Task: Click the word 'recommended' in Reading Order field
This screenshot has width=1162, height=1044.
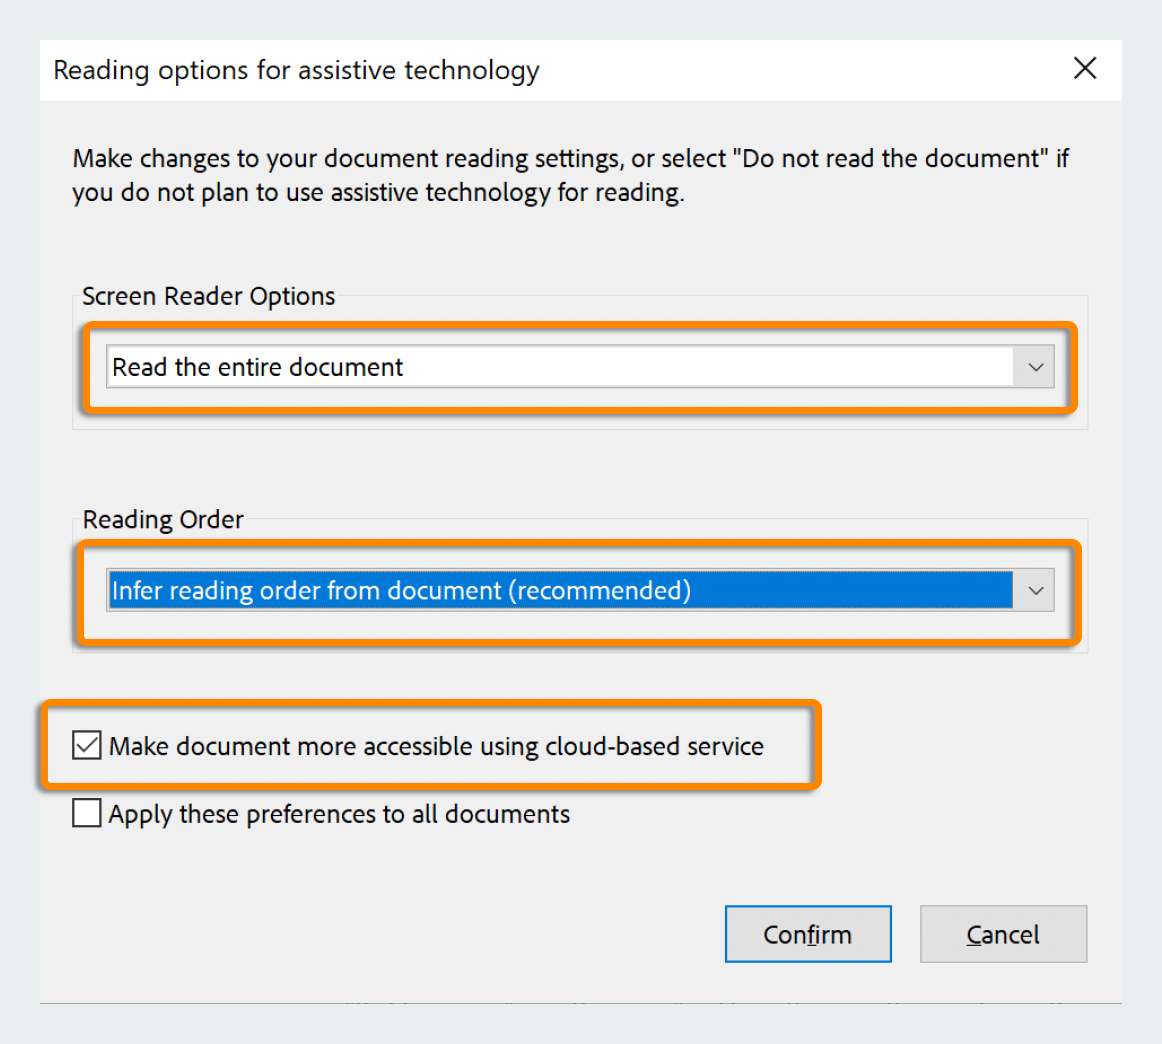Action: 599,591
